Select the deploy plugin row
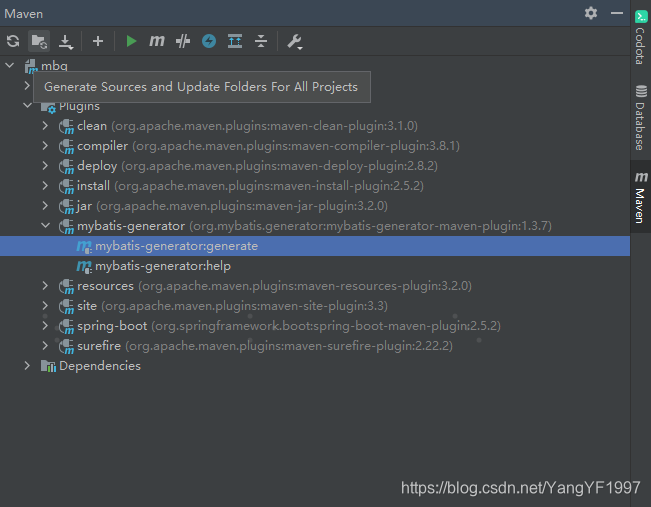The width and height of the screenshot is (651, 507). (315, 166)
